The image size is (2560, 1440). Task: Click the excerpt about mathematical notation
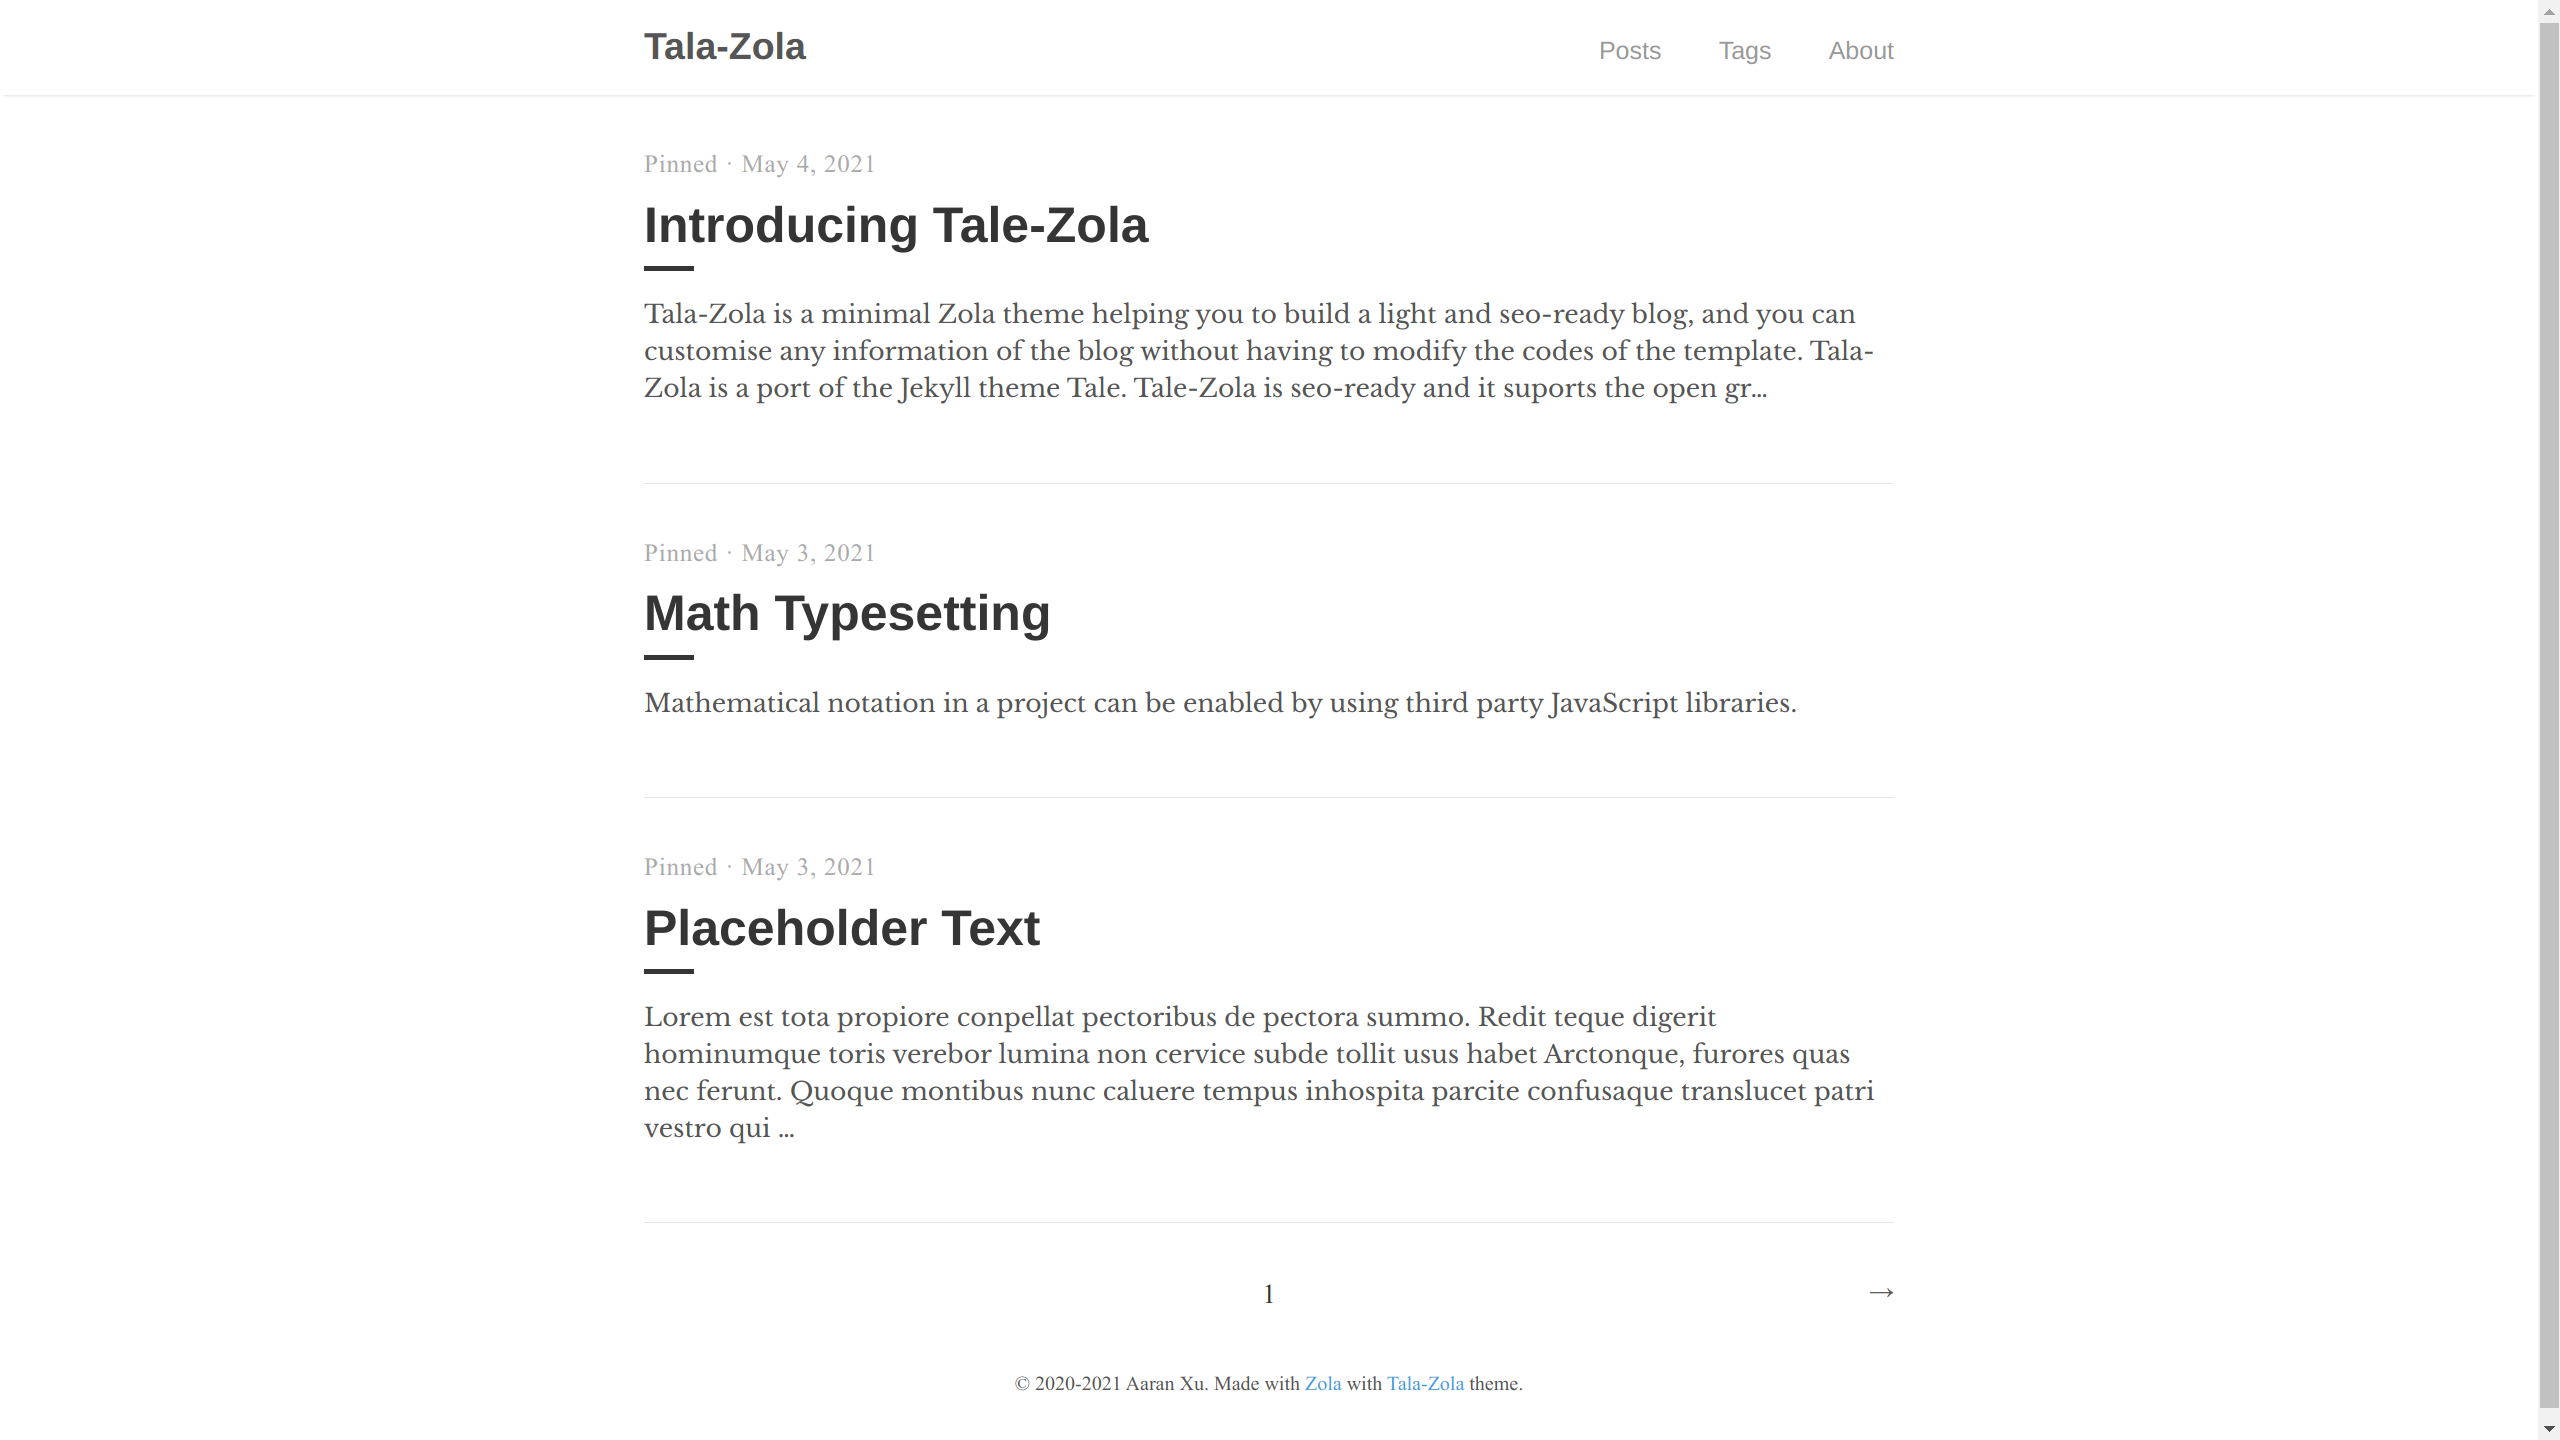1220,702
